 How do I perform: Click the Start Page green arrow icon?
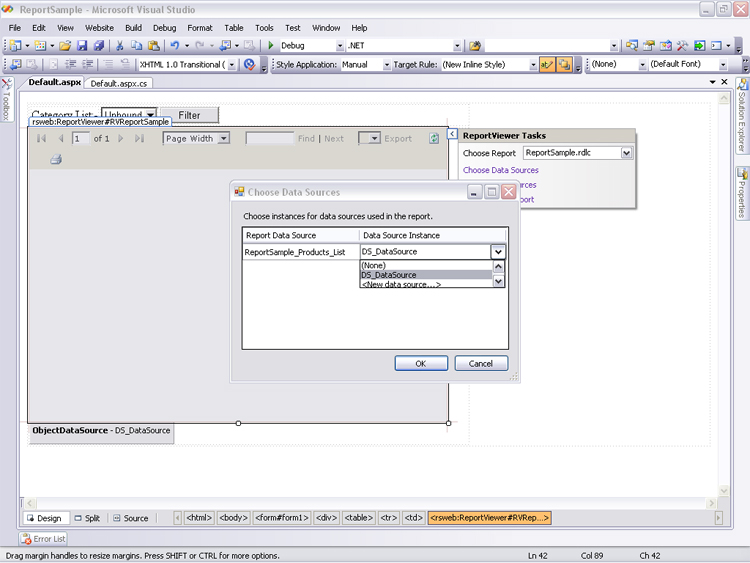click(699, 45)
